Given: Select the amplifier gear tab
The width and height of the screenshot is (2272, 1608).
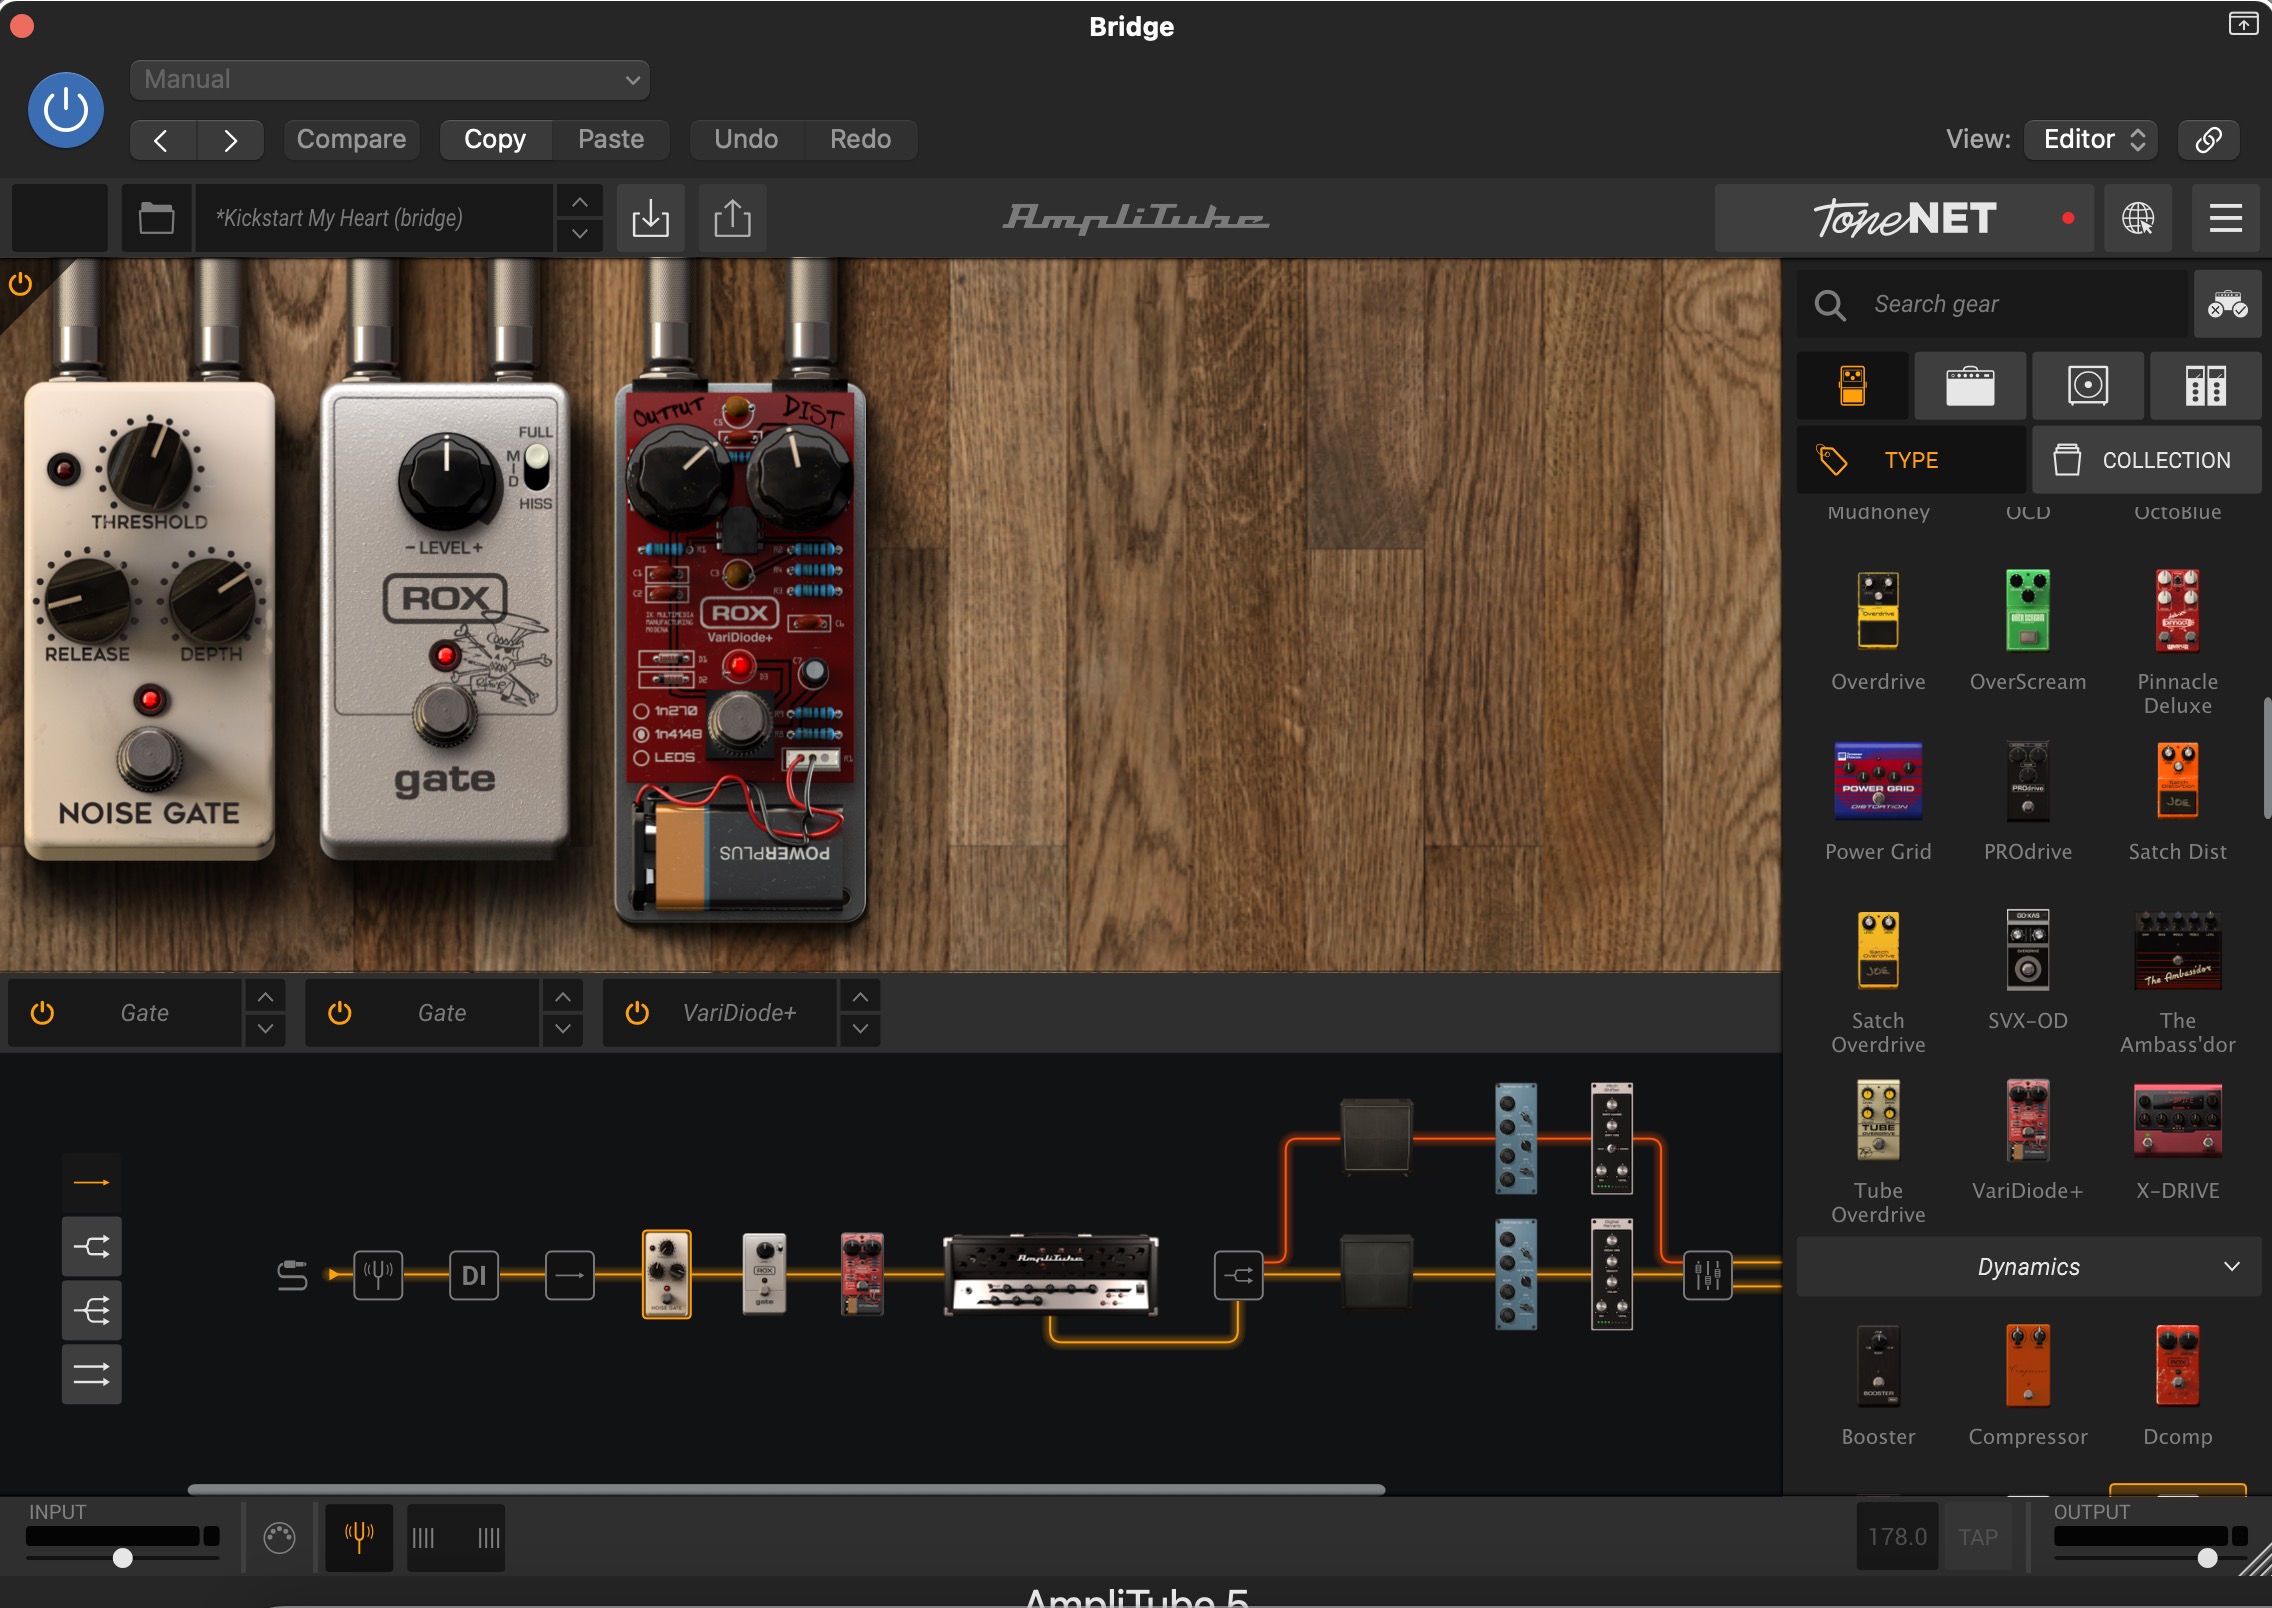Looking at the screenshot, I should [1970, 386].
